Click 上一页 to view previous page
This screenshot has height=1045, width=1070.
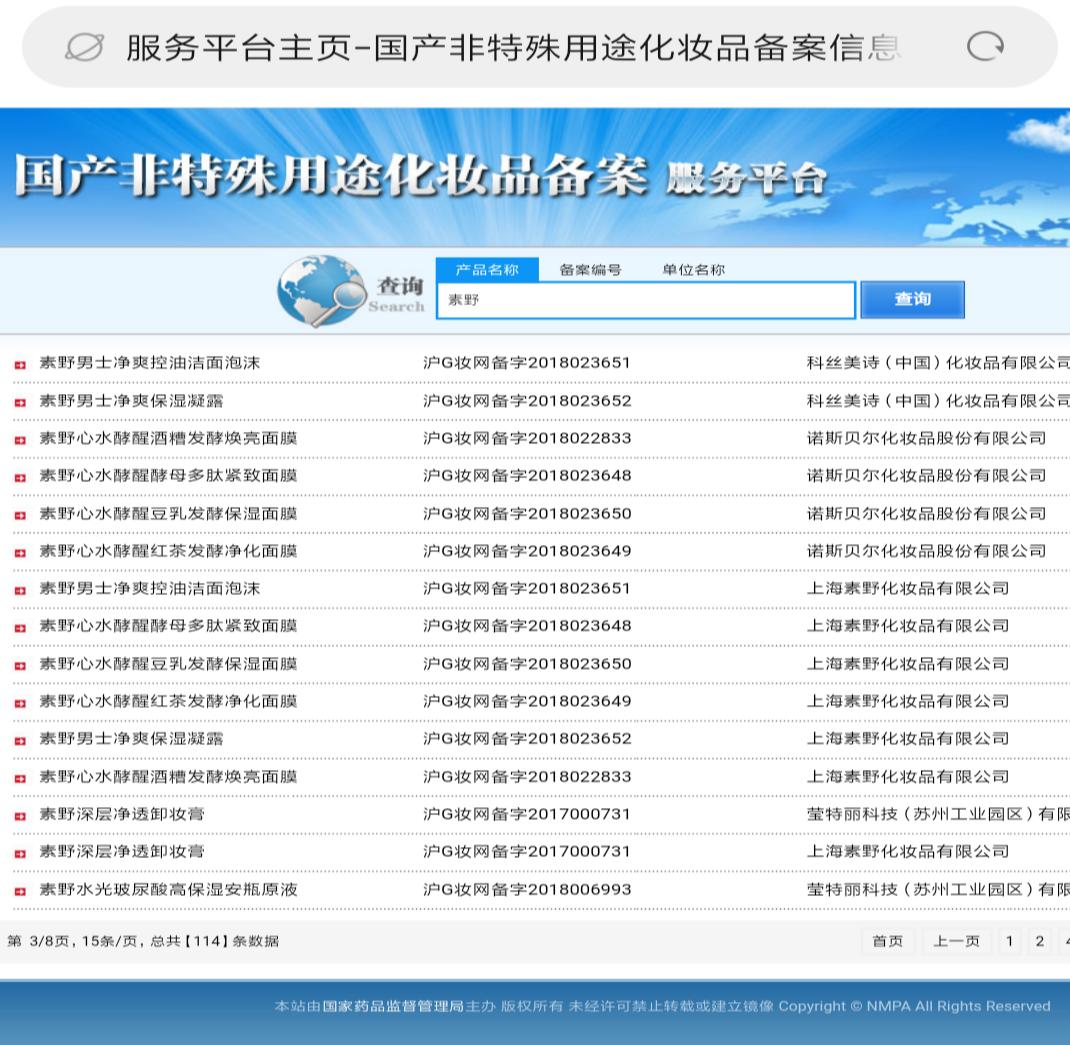[x=956, y=941]
